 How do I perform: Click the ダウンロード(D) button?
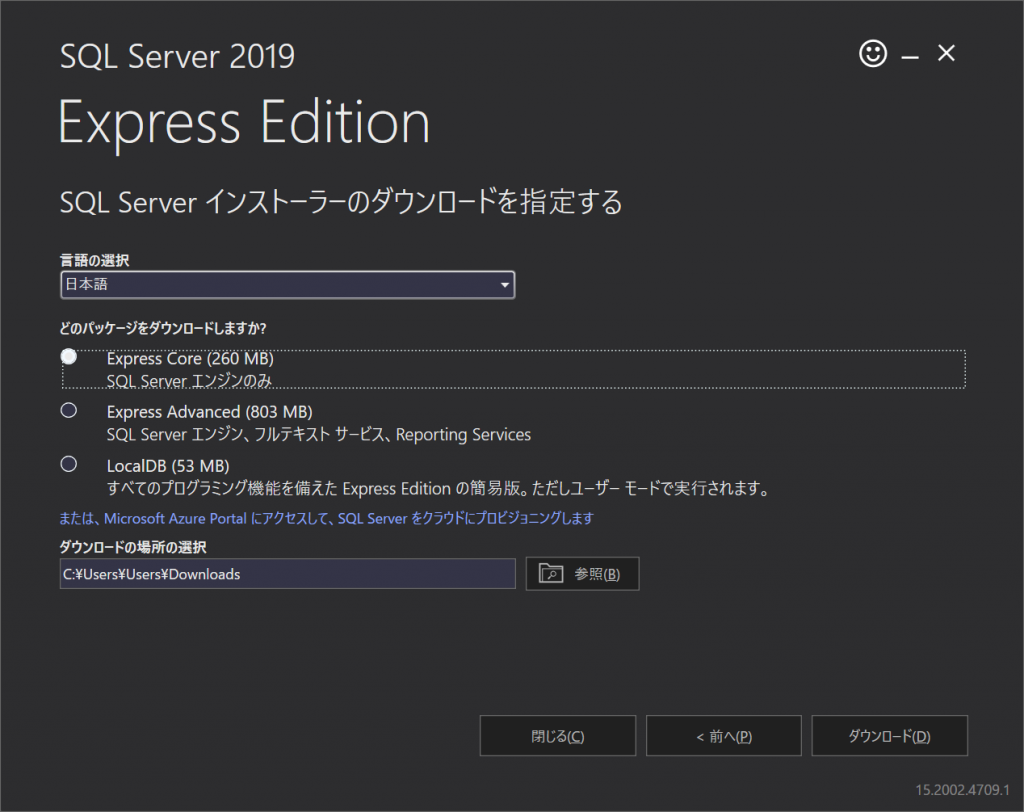coord(889,735)
